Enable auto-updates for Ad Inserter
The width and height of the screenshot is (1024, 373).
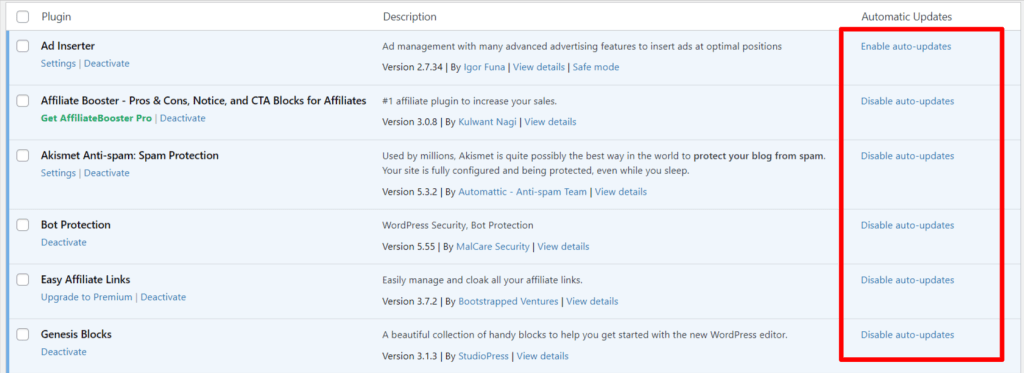(906, 46)
